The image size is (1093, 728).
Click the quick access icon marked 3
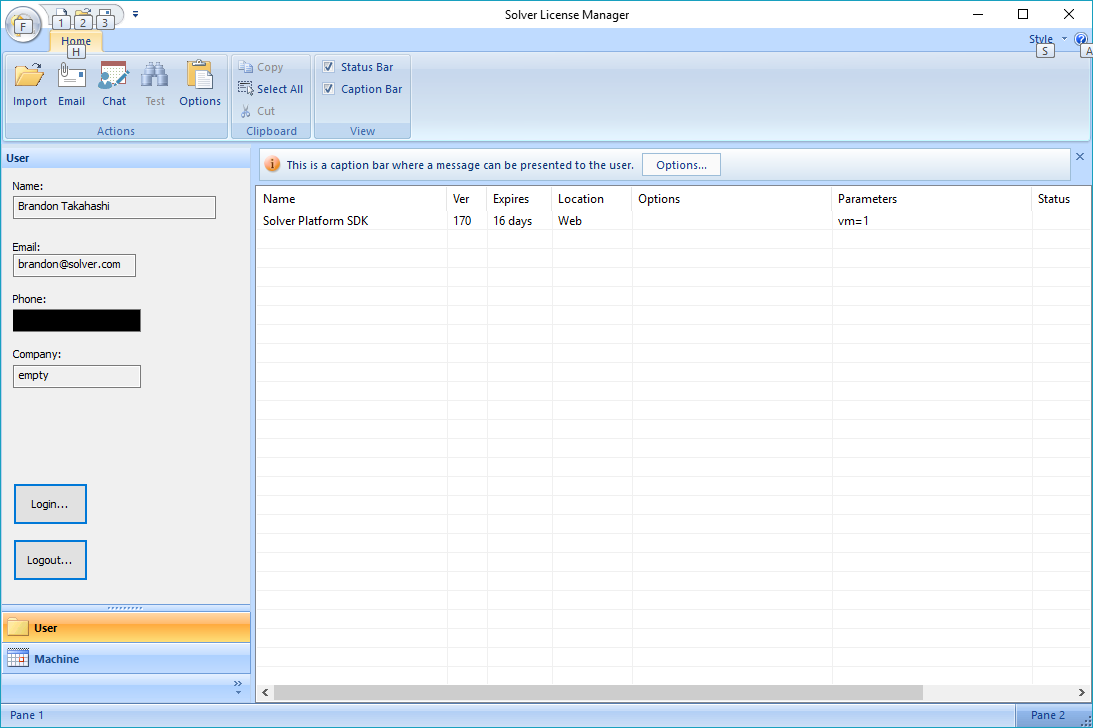coord(105,18)
